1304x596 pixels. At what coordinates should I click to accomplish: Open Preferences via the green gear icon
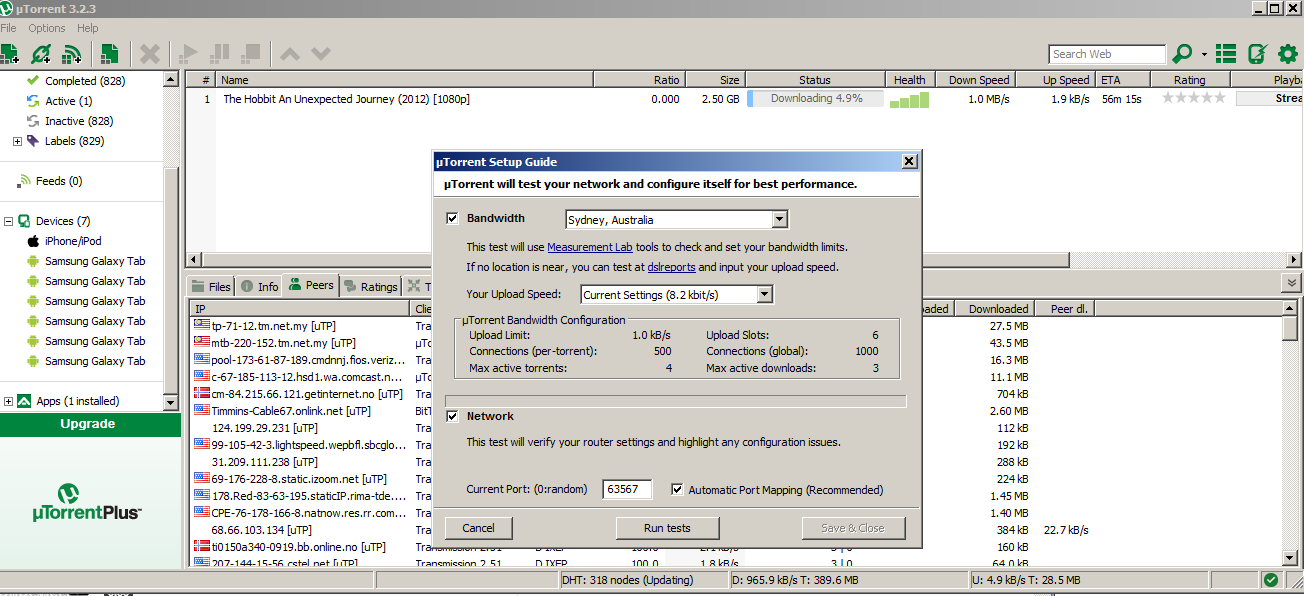pyautogui.click(x=1288, y=54)
